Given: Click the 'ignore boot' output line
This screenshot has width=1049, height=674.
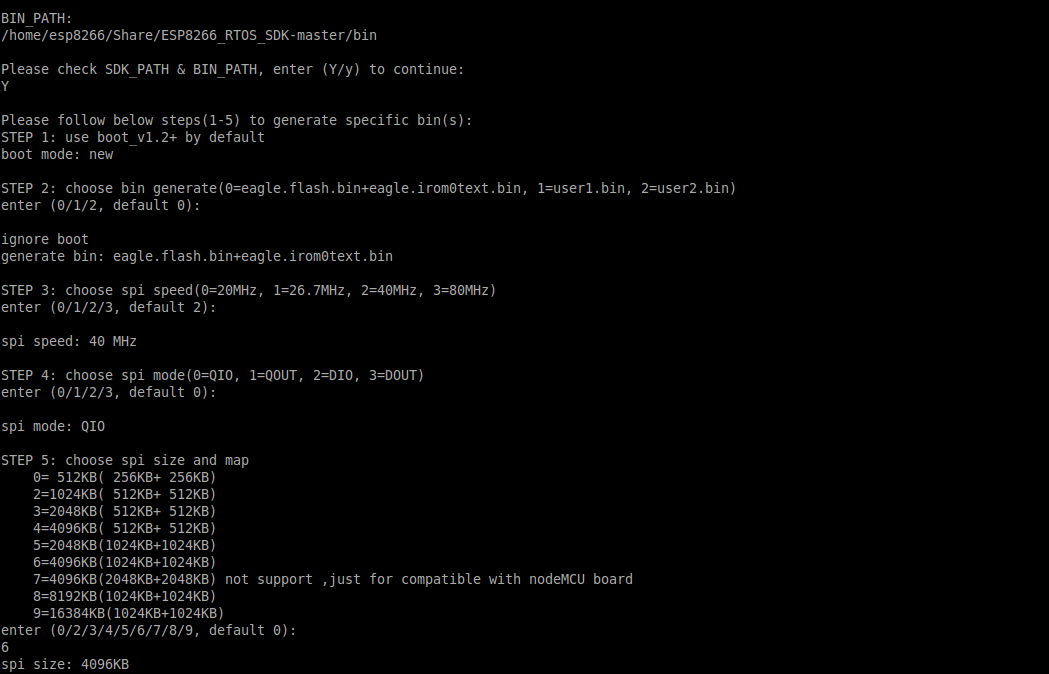Looking at the screenshot, I should click(45, 239).
